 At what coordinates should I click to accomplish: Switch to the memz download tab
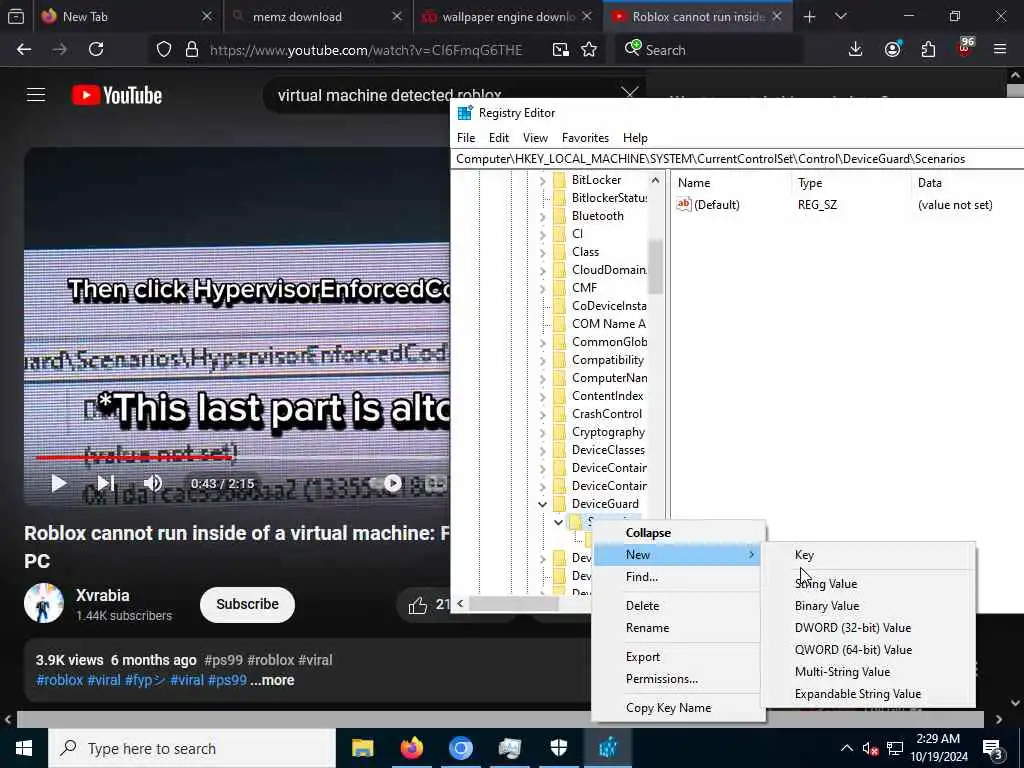click(317, 17)
